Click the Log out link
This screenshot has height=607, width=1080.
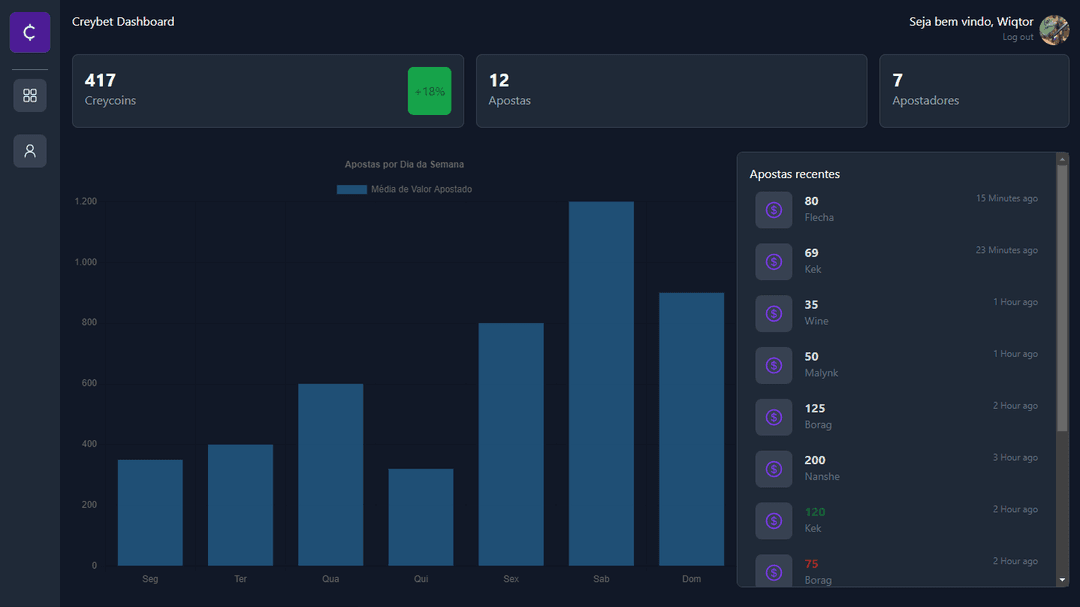tap(1017, 36)
